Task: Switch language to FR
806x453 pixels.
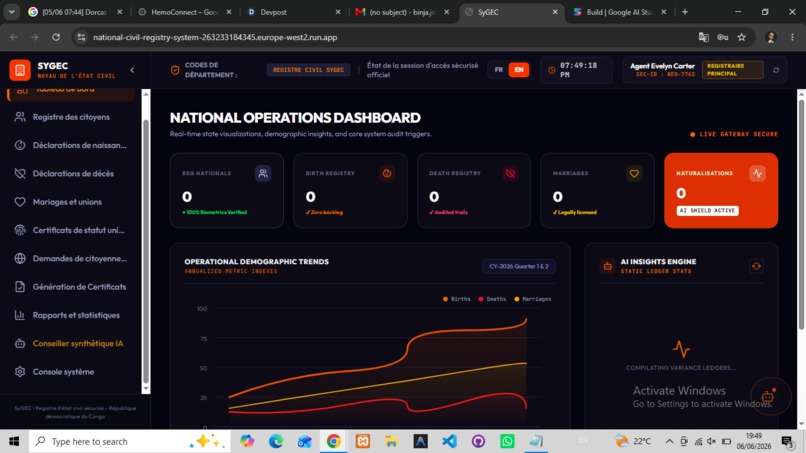Action: coord(499,70)
